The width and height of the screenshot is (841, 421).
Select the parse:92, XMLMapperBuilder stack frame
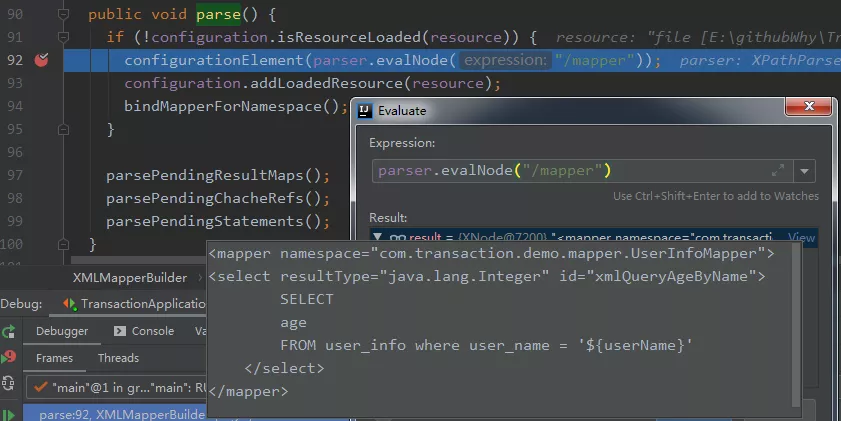click(115, 414)
